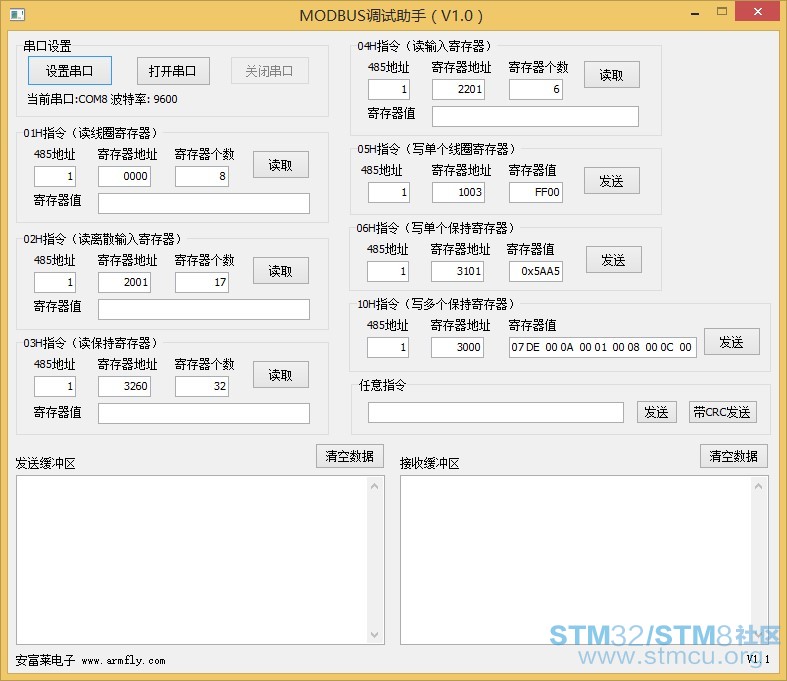Focus 02H register count field 17
Viewport: 787px width, 681px height.
(x=202, y=282)
